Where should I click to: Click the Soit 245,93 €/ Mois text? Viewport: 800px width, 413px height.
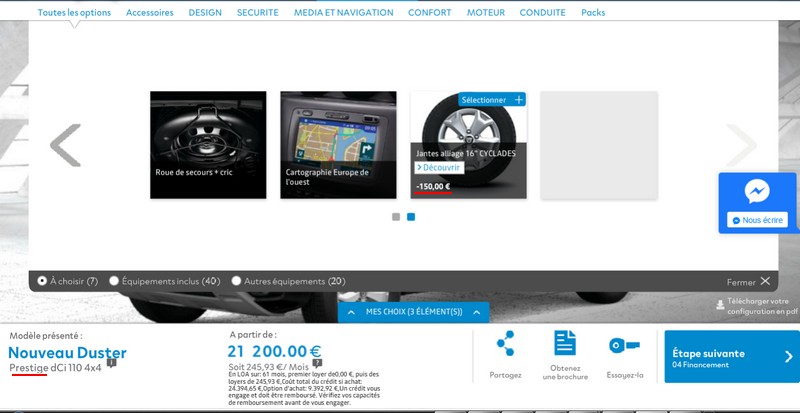point(269,367)
